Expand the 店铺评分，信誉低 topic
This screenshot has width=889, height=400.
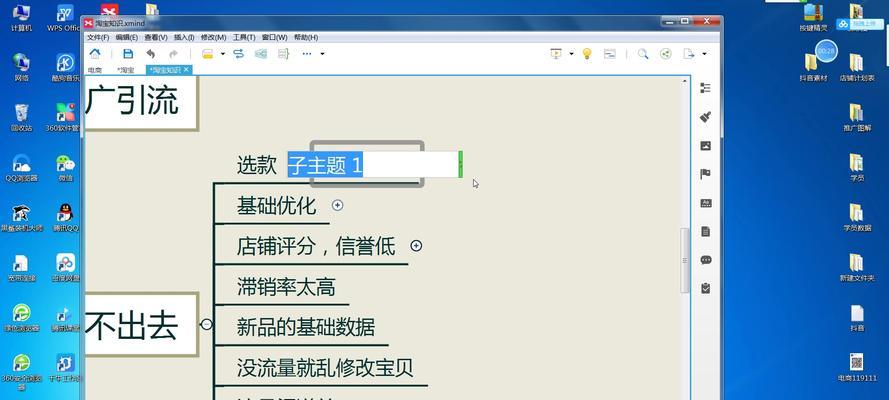pyautogui.click(x=416, y=245)
